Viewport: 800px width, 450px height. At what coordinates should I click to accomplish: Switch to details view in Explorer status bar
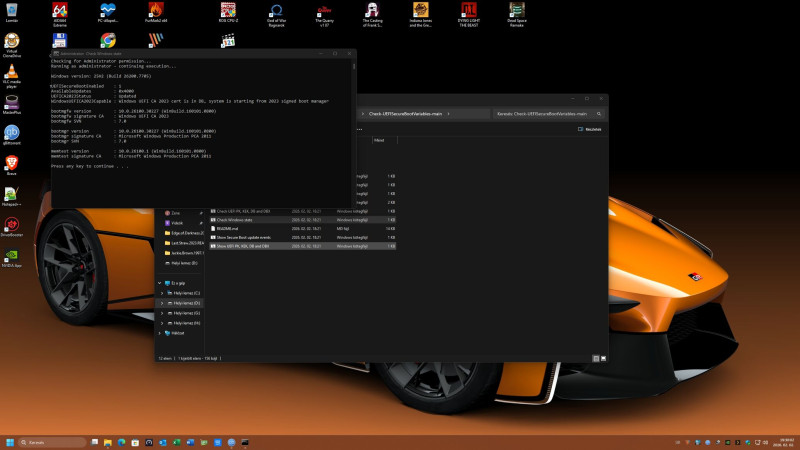[595, 357]
